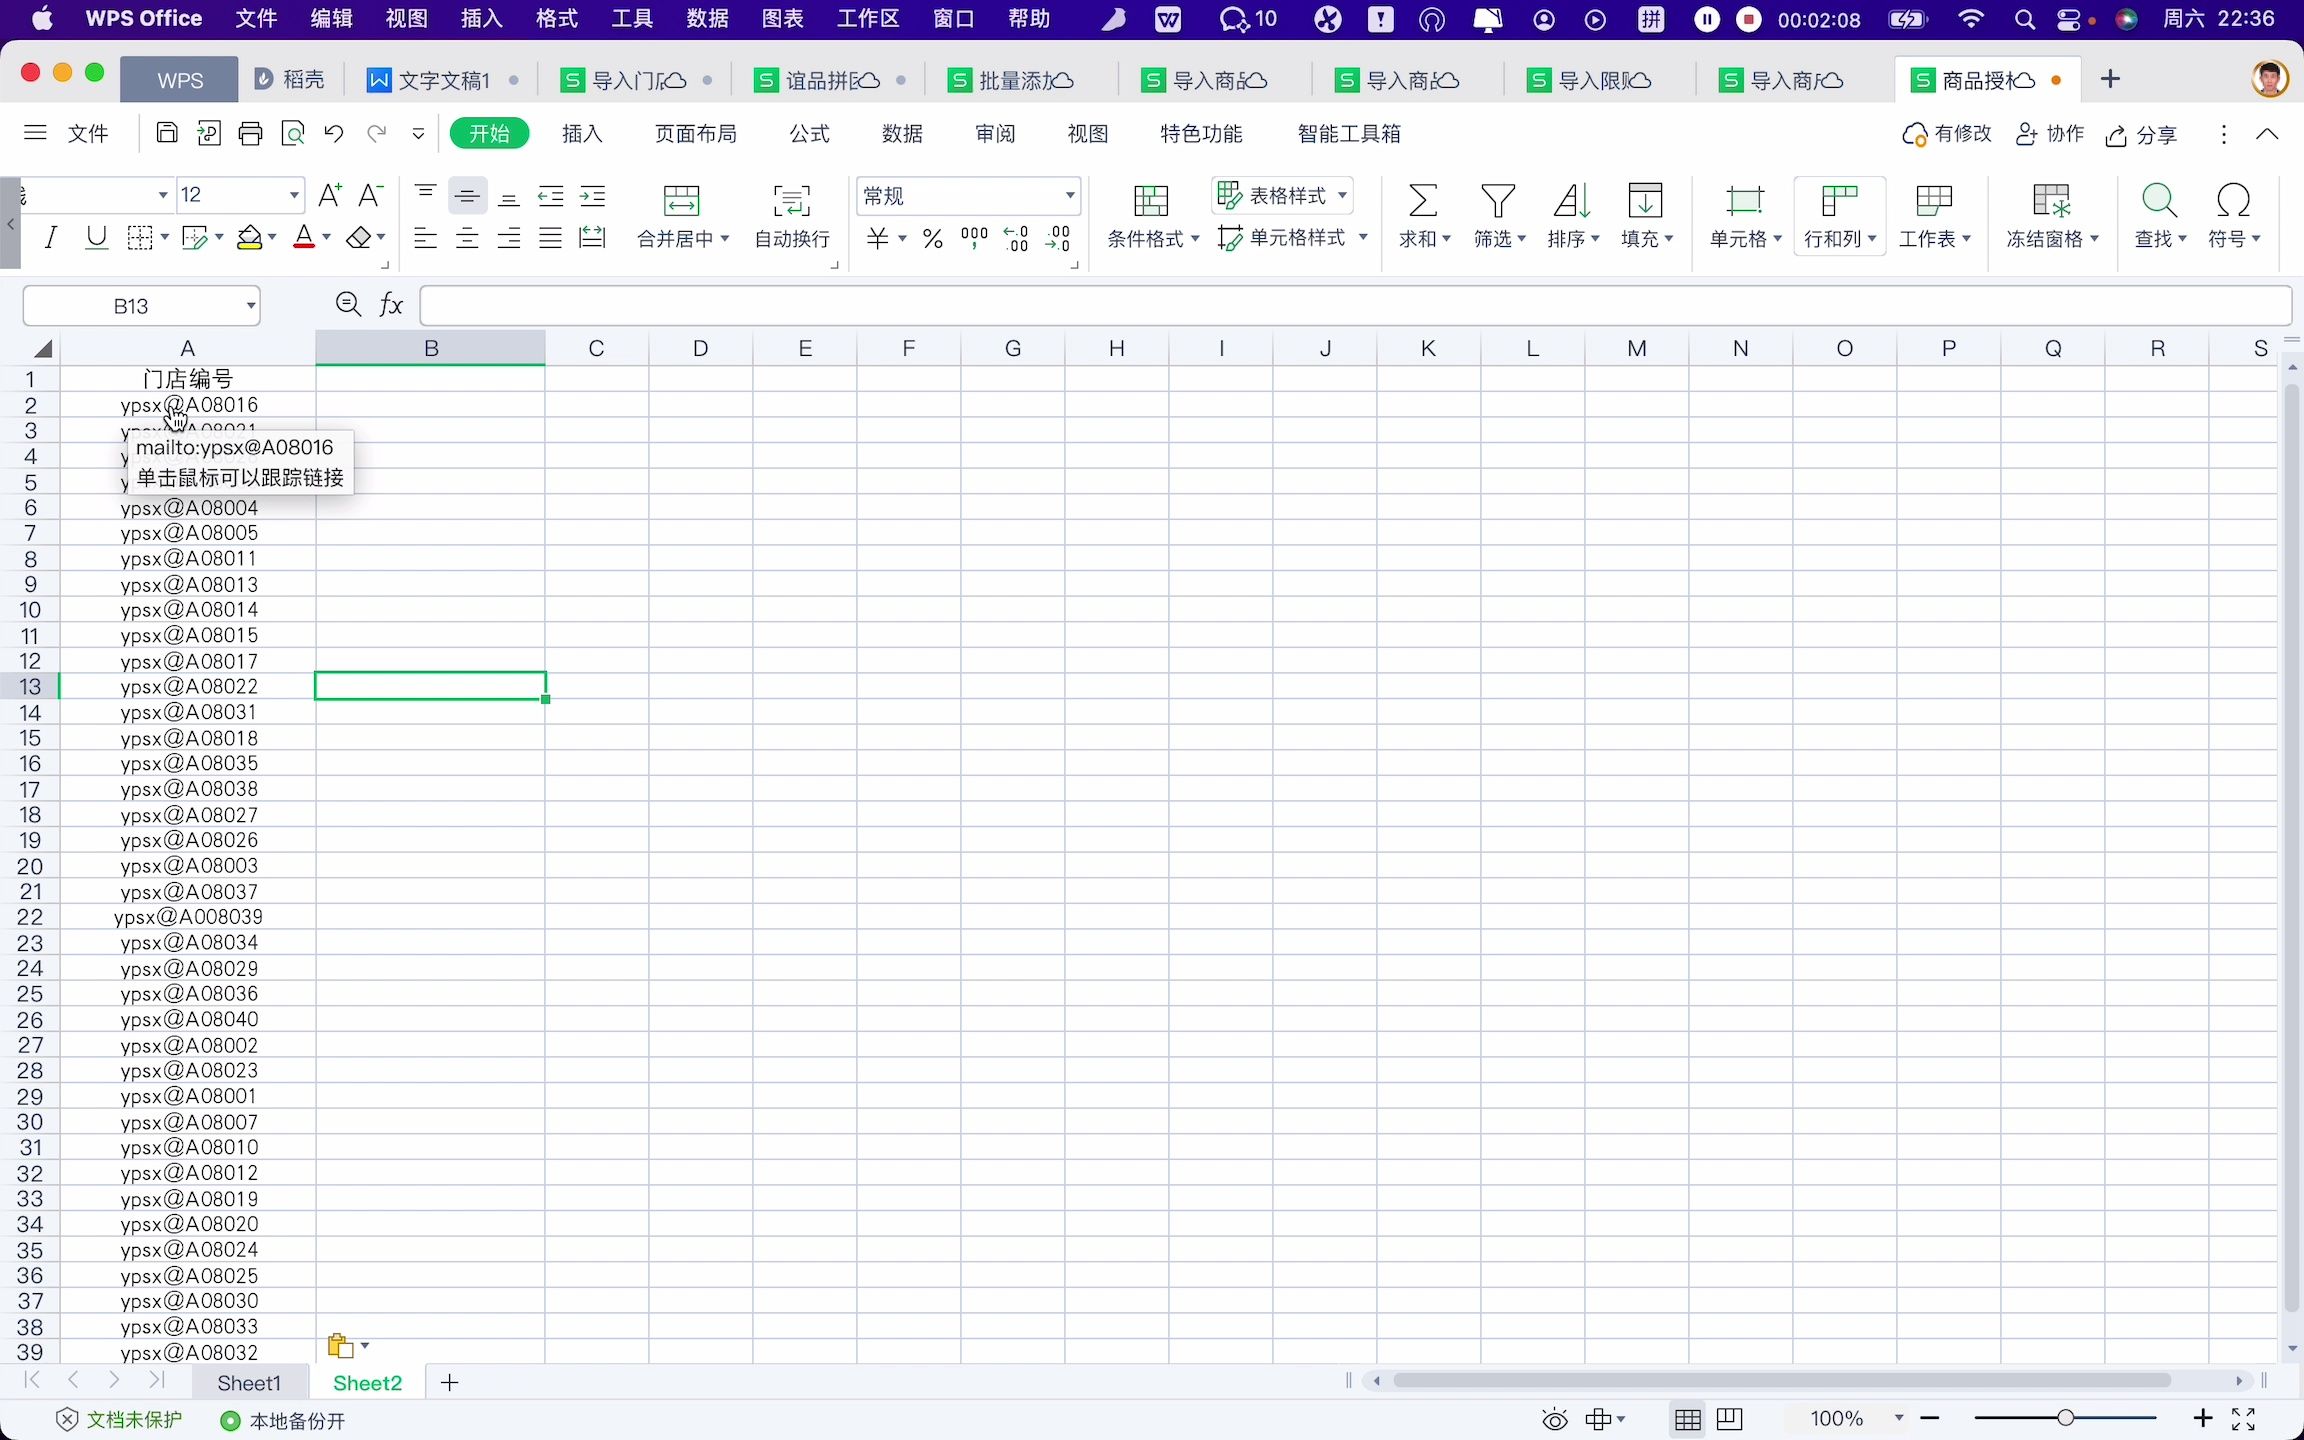Increase font size with A+ icon
Image resolution: width=2304 pixels, height=1440 pixels.
point(329,195)
